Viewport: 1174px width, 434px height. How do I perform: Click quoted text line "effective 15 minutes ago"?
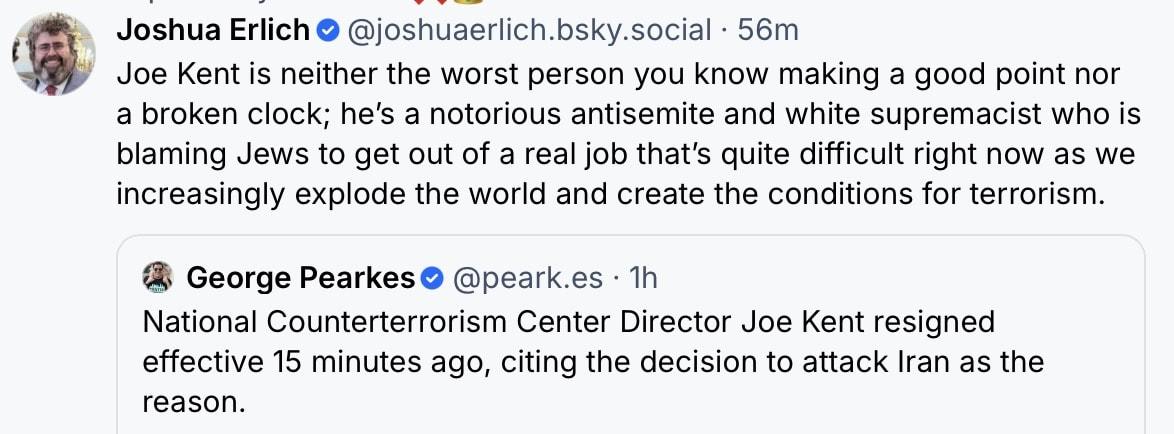coord(593,361)
